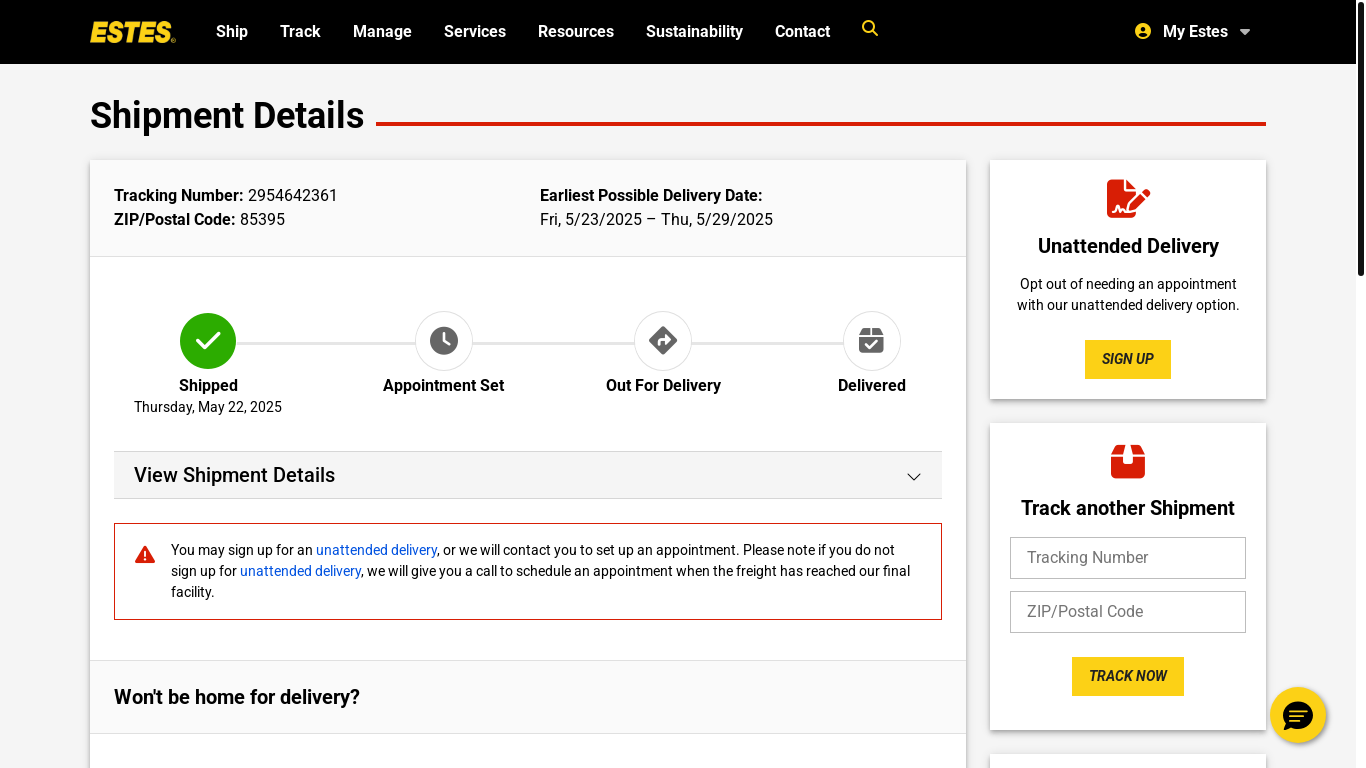Click the red box icon above Track another Shipment
Image resolution: width=1366 pixels, height=768 pixels.
pos(1128,462)
